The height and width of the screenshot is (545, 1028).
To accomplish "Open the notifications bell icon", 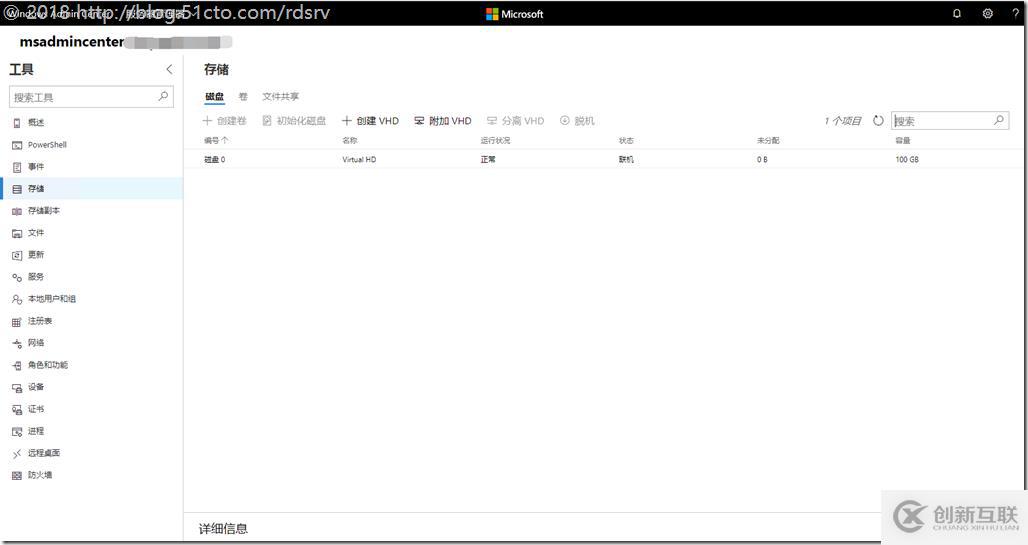I will click(x=957, y=13).
